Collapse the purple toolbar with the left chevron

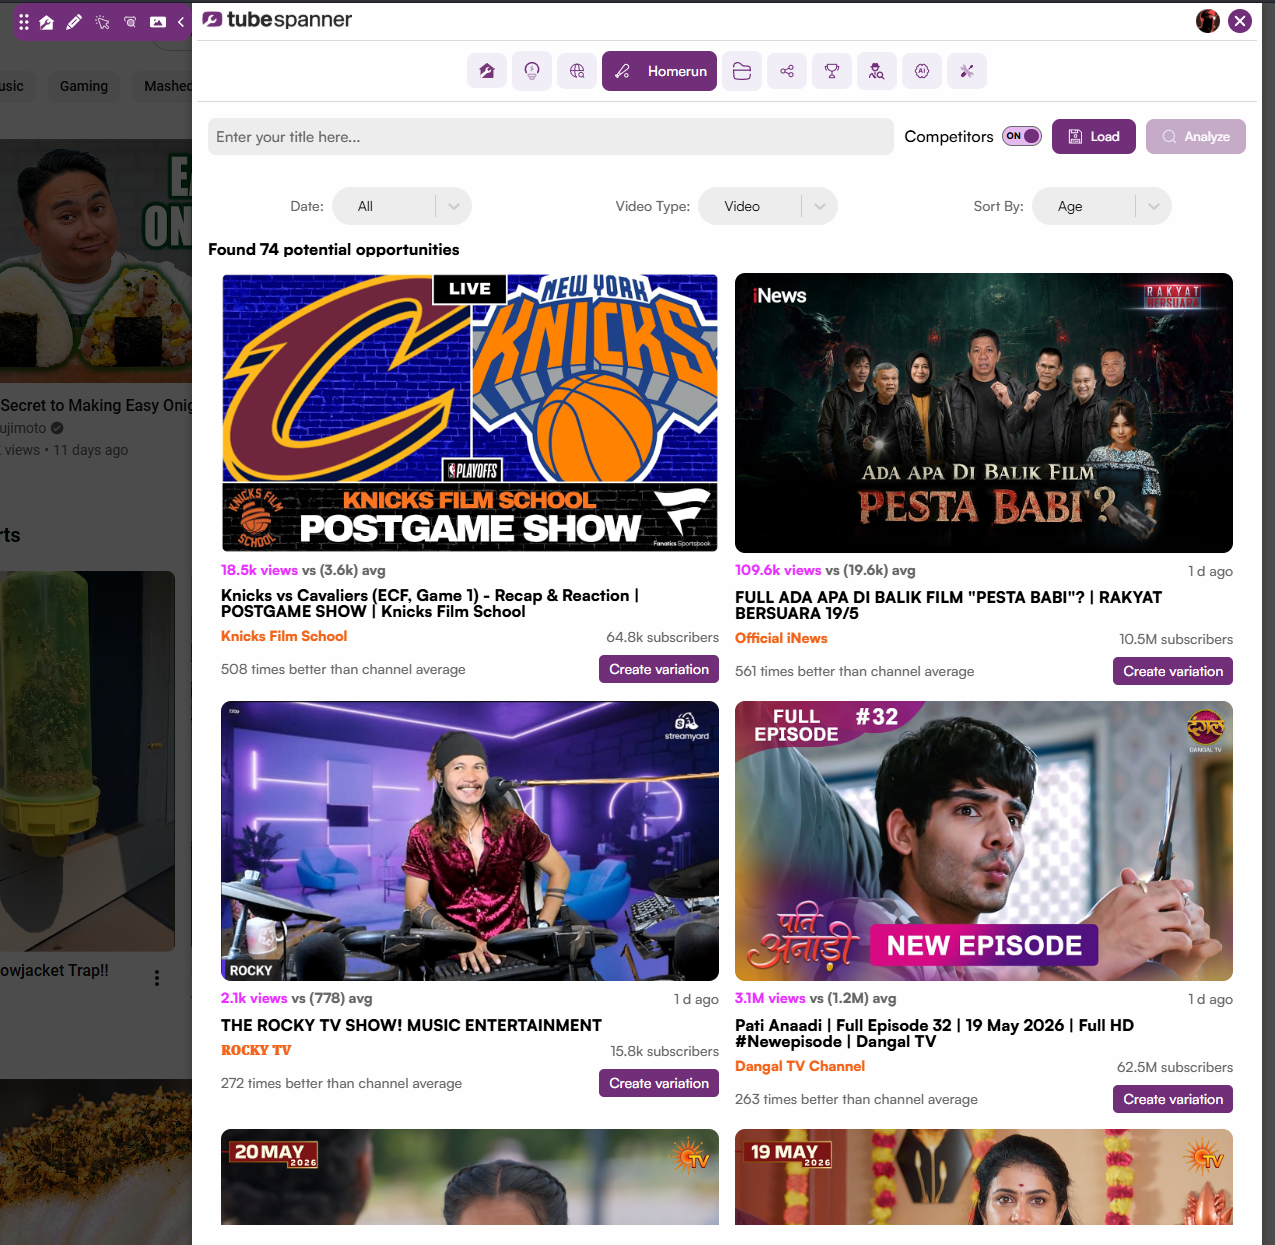pos(181,22)
